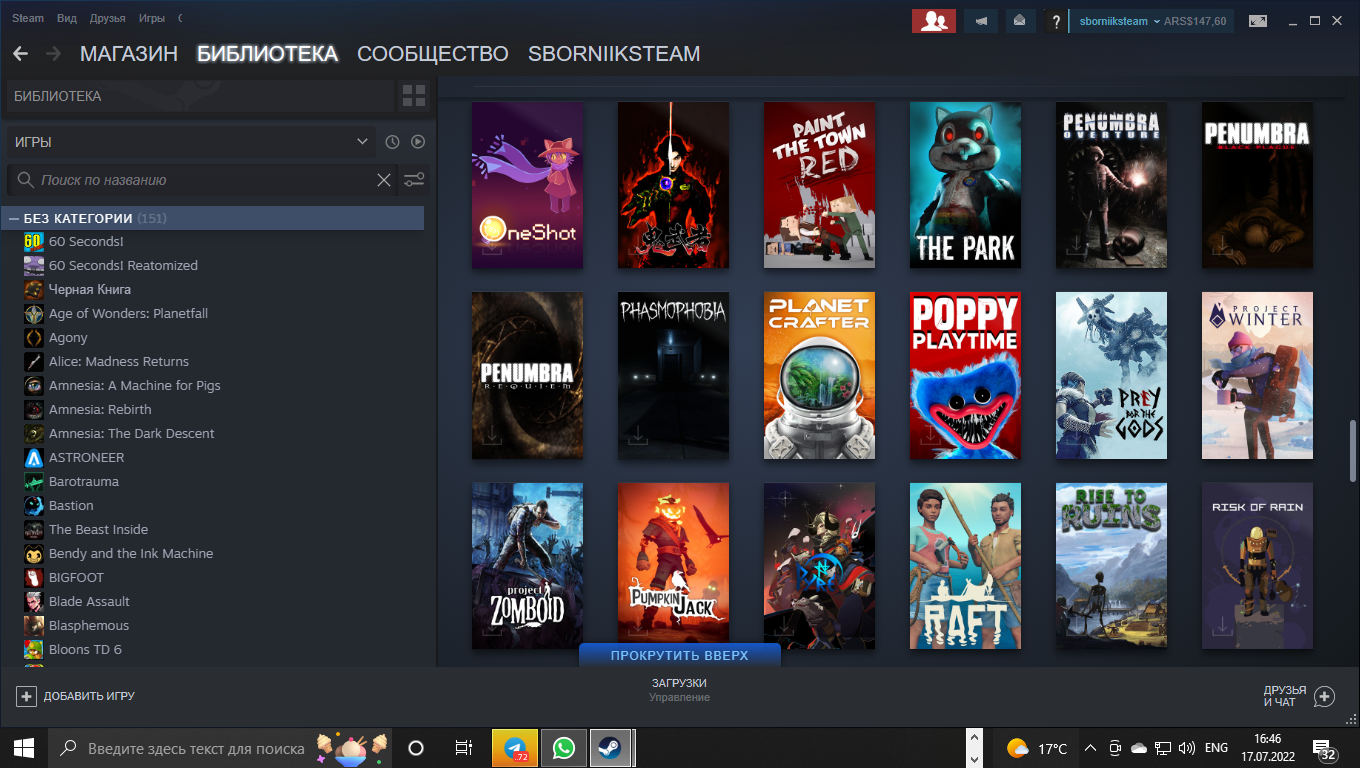Open the volume control in system tray
This screenshot has height=768, width=1360.
(1187, 748)
